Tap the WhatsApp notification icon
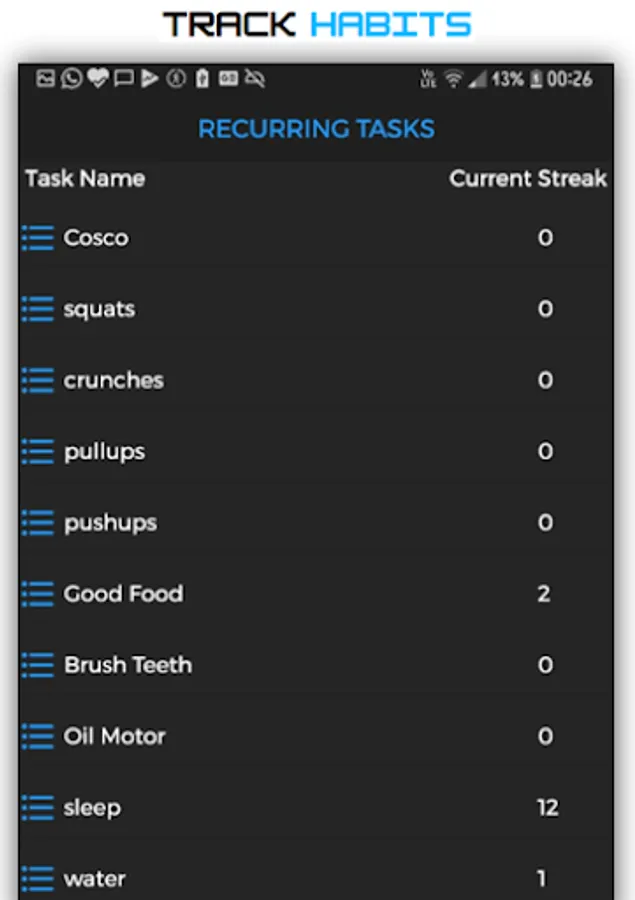This screenshot has width=635, height=900. [71, 79]
